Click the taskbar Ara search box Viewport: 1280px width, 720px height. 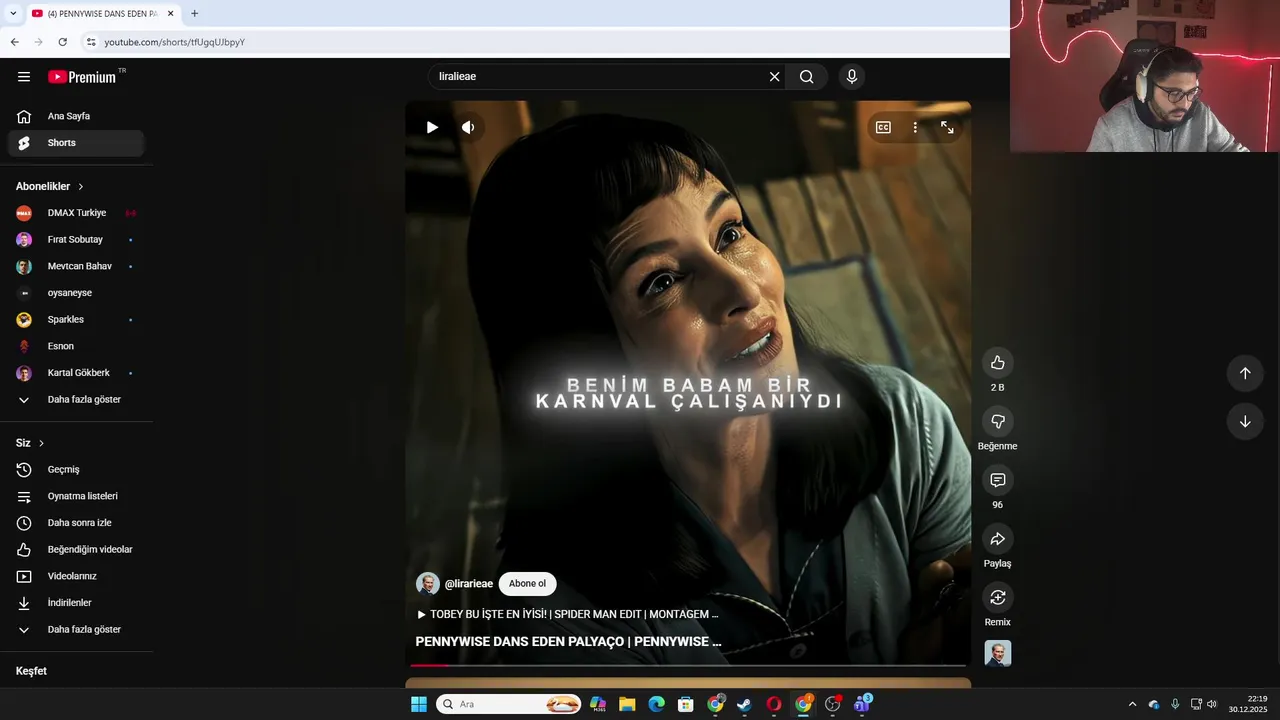[509, 704]
